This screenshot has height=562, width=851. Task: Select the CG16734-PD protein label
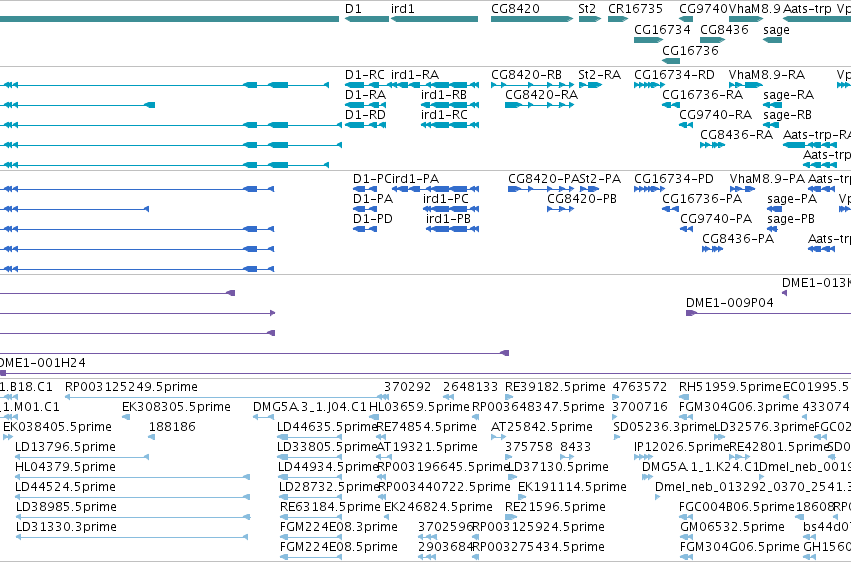tap(674, 179)
